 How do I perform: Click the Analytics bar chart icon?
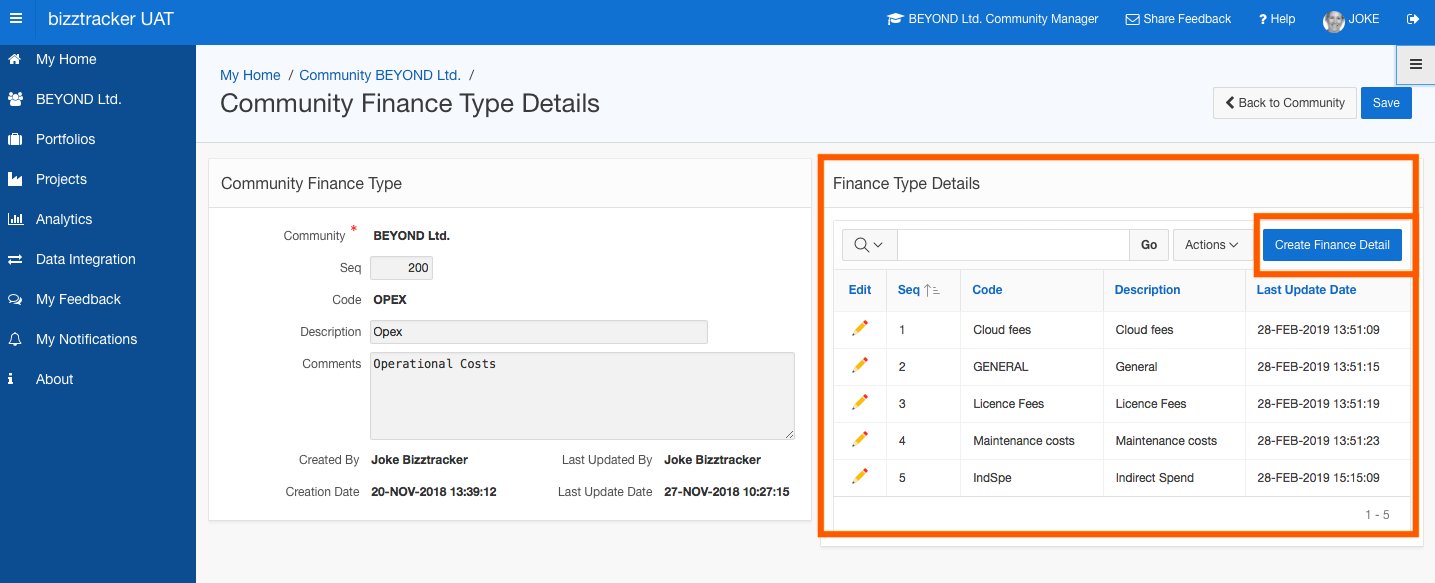[x=15, y=219]
